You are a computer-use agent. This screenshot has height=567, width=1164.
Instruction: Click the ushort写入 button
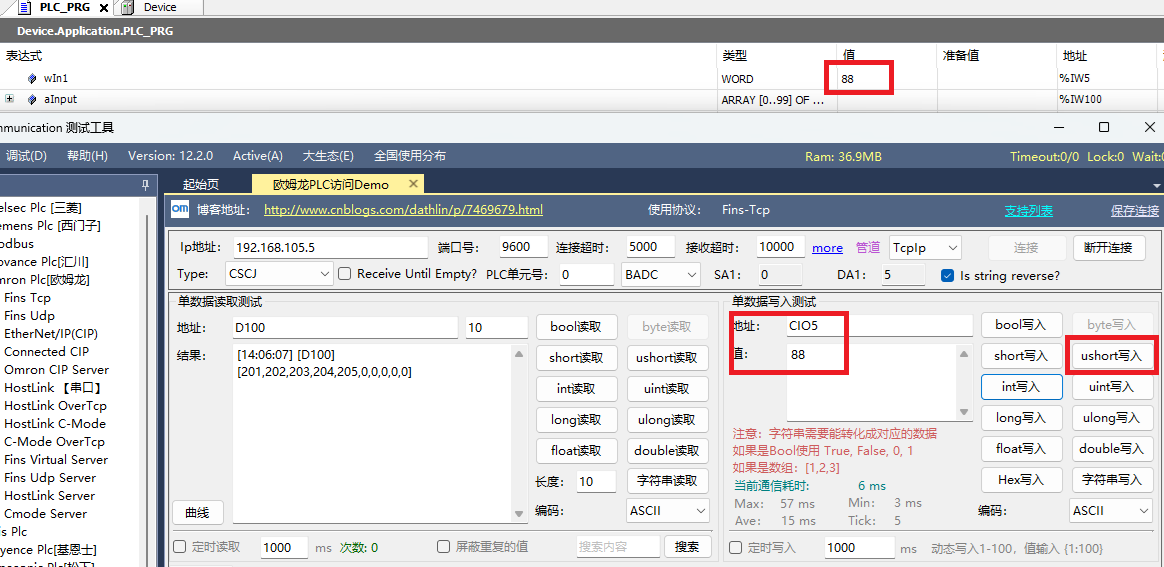click(x=1111, y=356)
